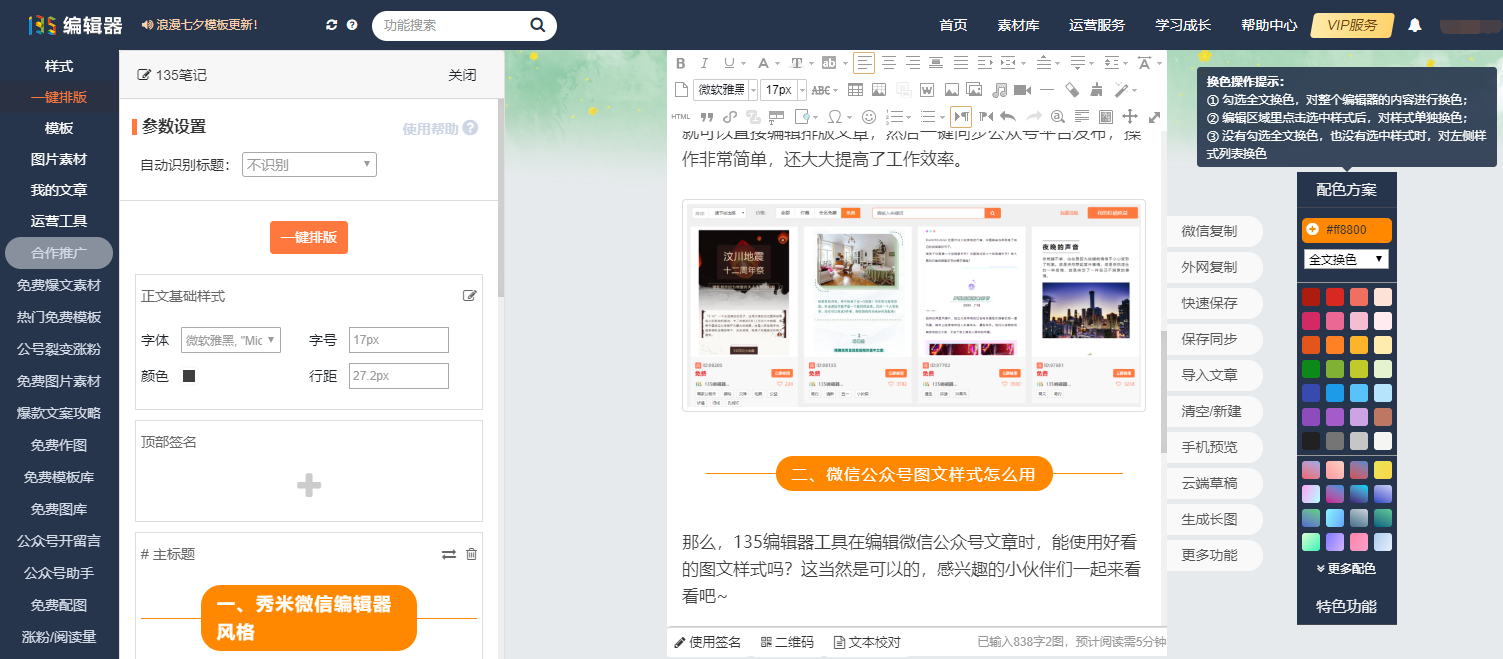Viewport: 1503px width, 659px height.
Task: Click the refresh icon near the search box
Action: click(x=332, y=24)
